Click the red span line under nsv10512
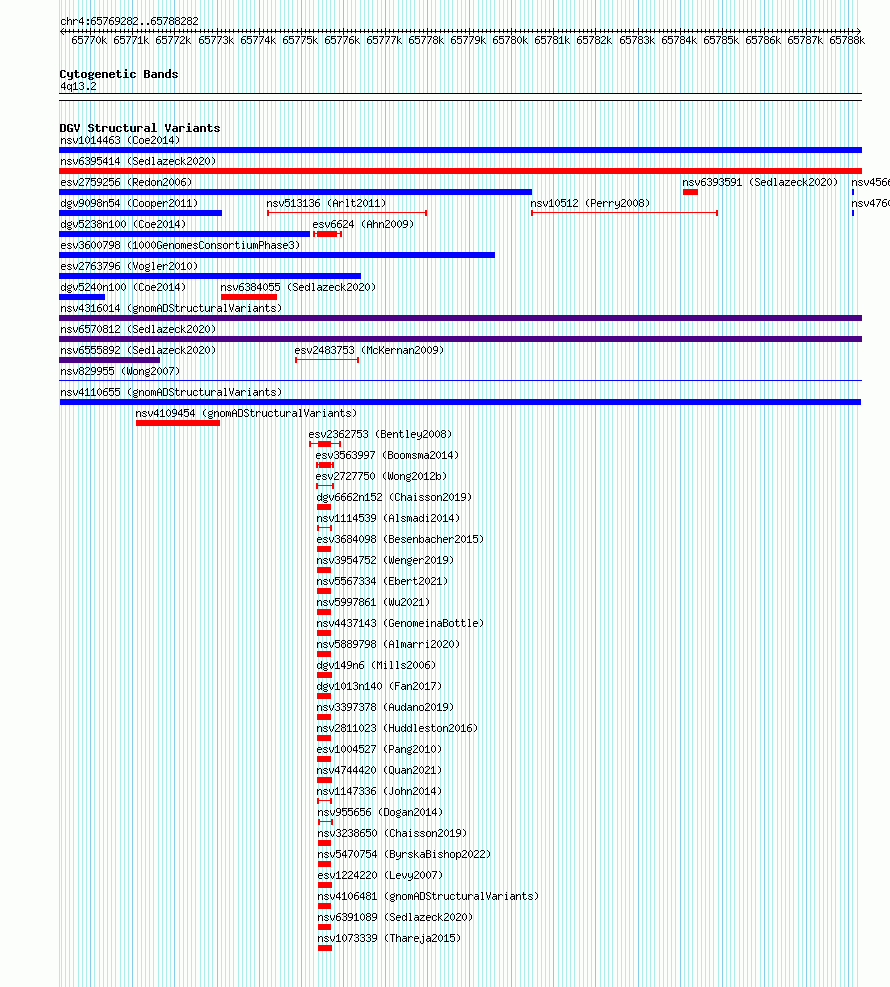The width and height of the screenshot is (890, 987). pyautogui.click(x=624, y=213)
